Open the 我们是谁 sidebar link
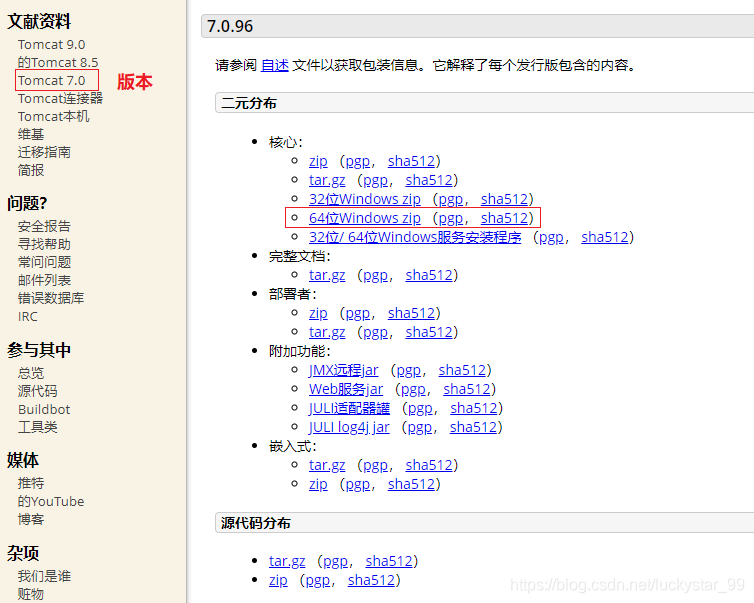The height and width of the screenshot is (603, 754). (x=44, y=576)
